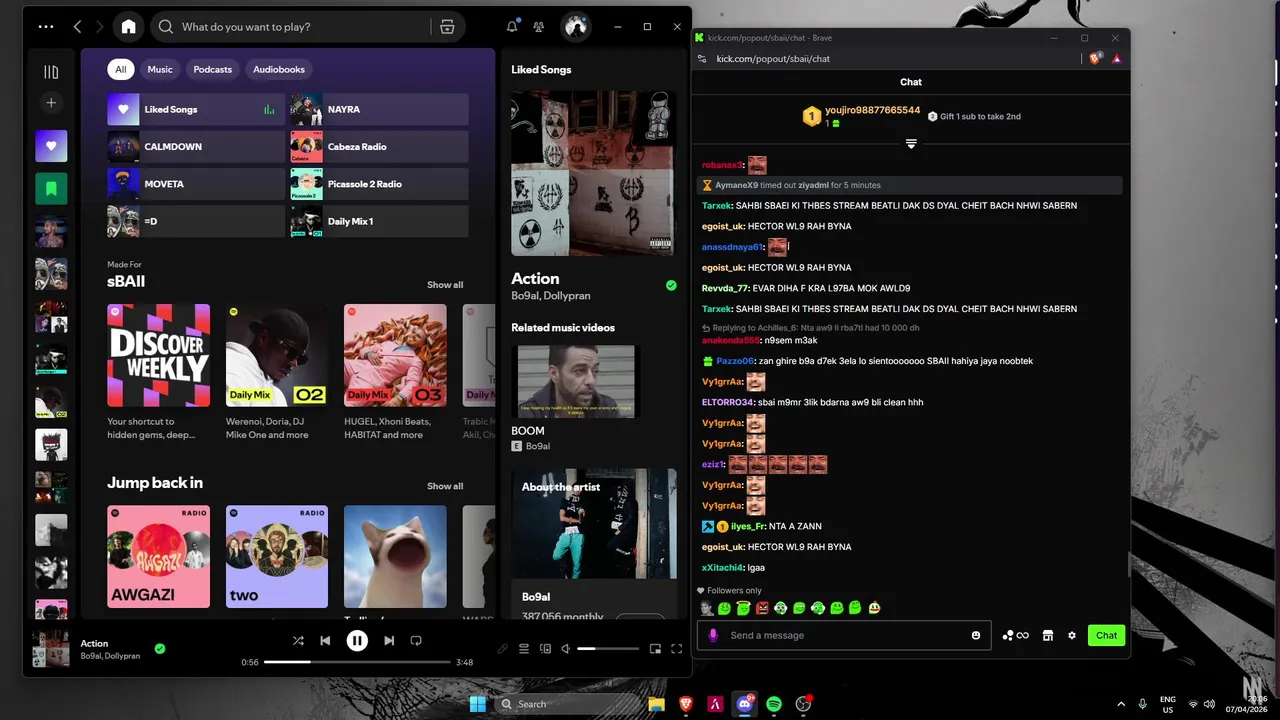The width and height of the screenshot is (1280, 720).
Task: Toggle liked checkmark beside Action in Now Playing panel
Action: pyautogui.click(x=671, y=285)
